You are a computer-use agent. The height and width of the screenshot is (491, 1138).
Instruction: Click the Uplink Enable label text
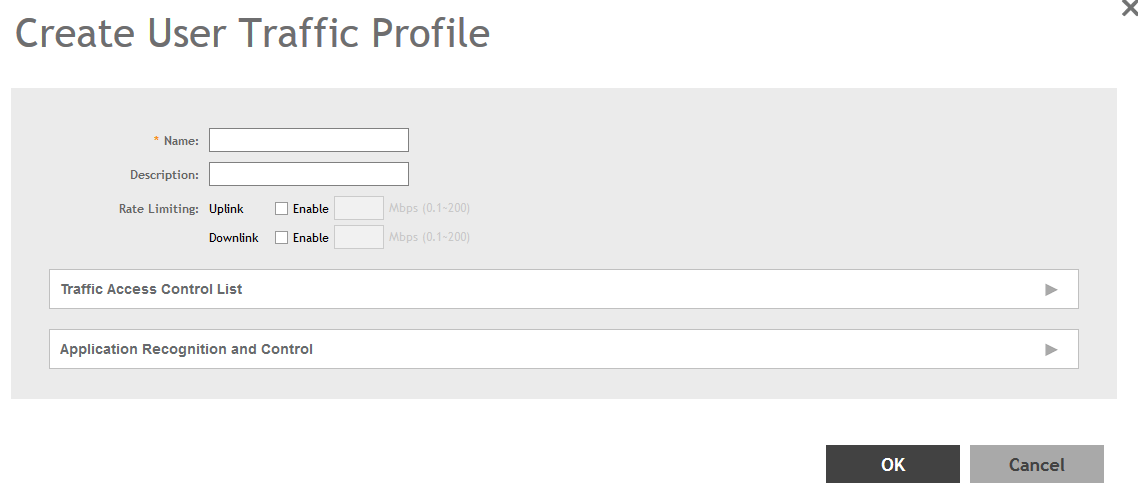pyautogui.click(x=310, y=209)
